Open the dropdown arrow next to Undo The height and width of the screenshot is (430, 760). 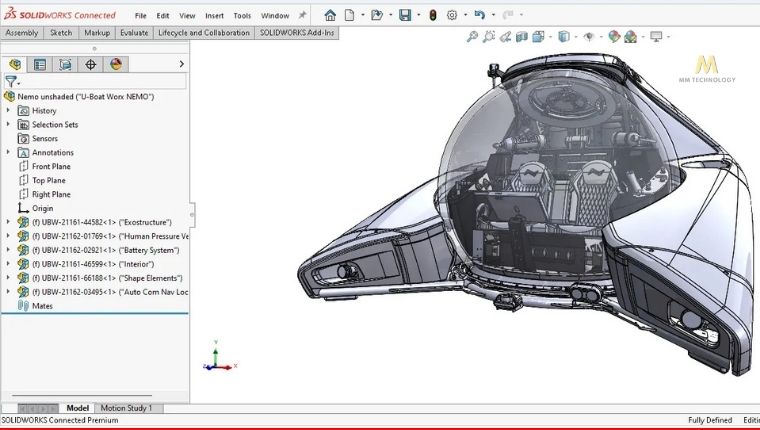[x=493, y=15]
